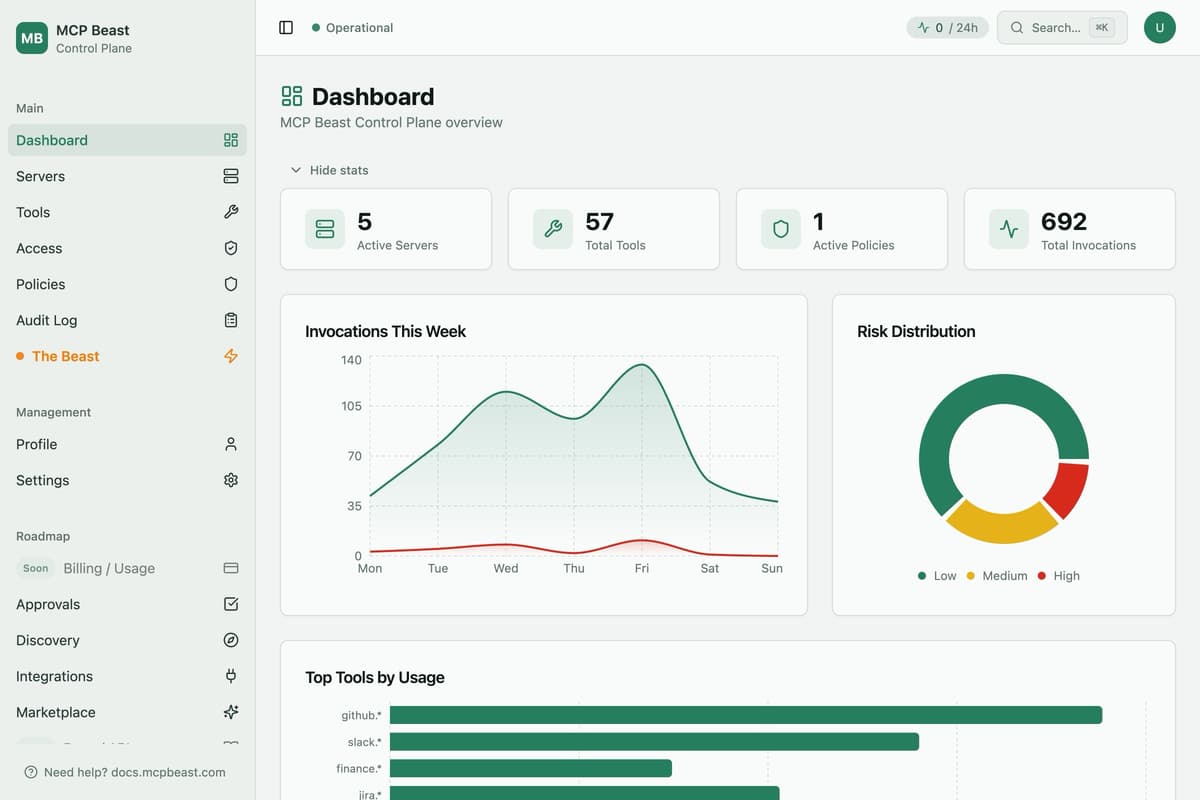Open Integrations page
This screenshot has width=1200, height=800.
pos(127,676)
